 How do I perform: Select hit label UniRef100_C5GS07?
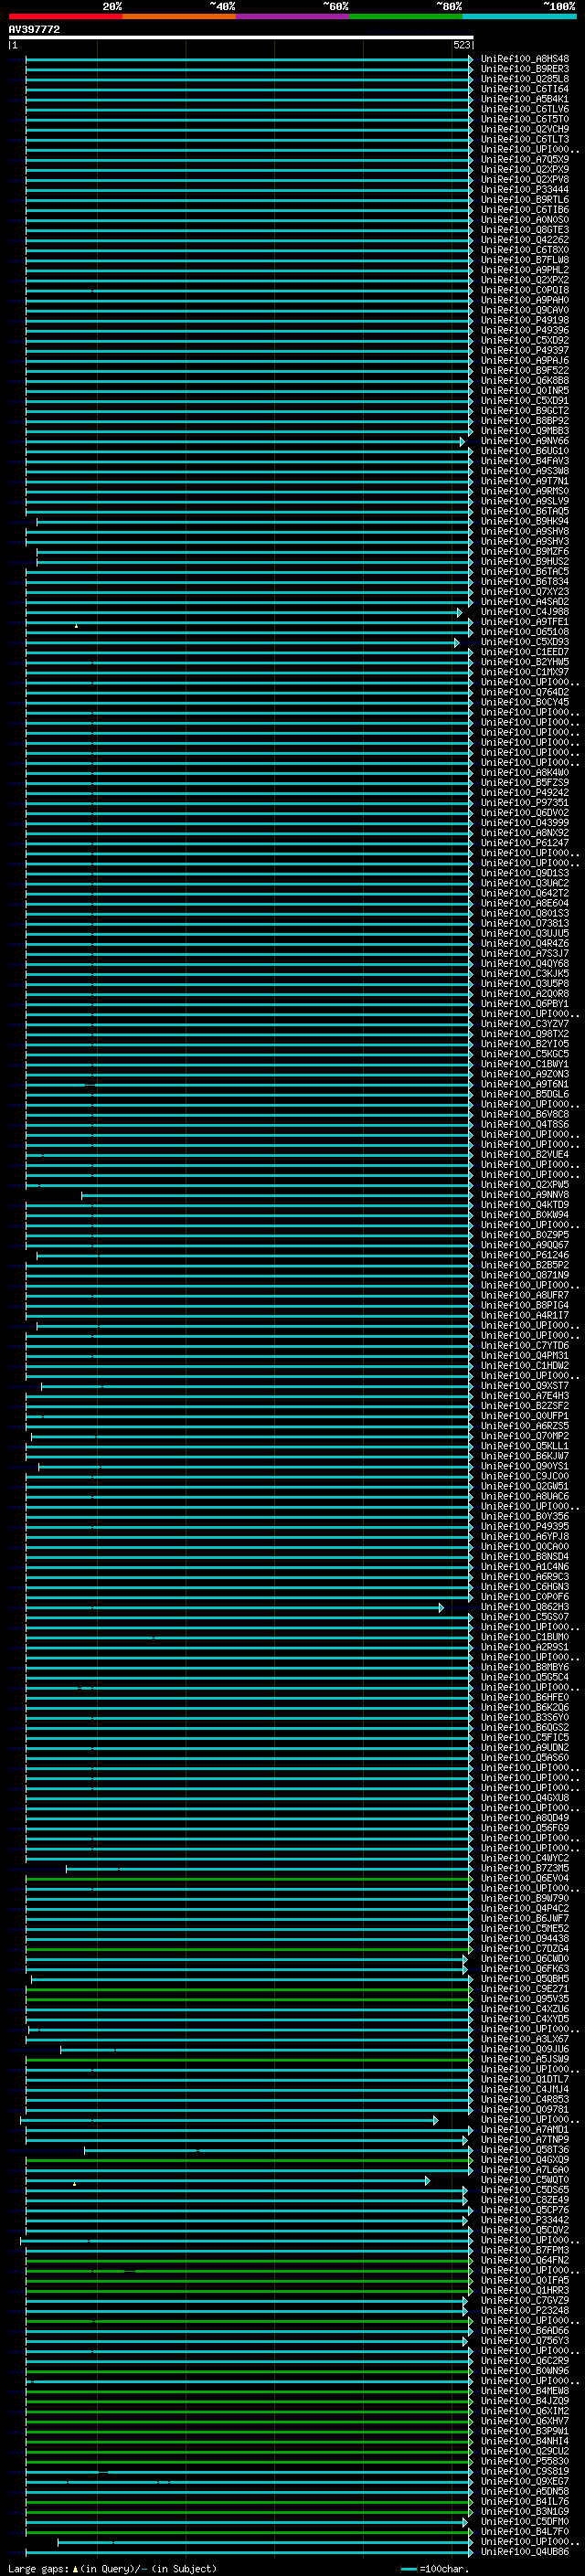524,1617
